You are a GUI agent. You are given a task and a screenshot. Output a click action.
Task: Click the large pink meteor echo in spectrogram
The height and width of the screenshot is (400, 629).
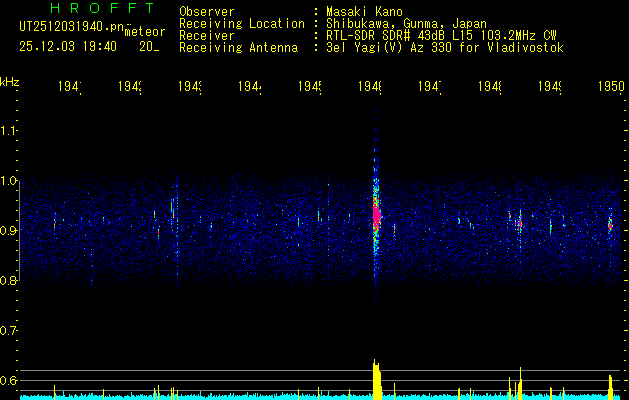pos(376,215)
